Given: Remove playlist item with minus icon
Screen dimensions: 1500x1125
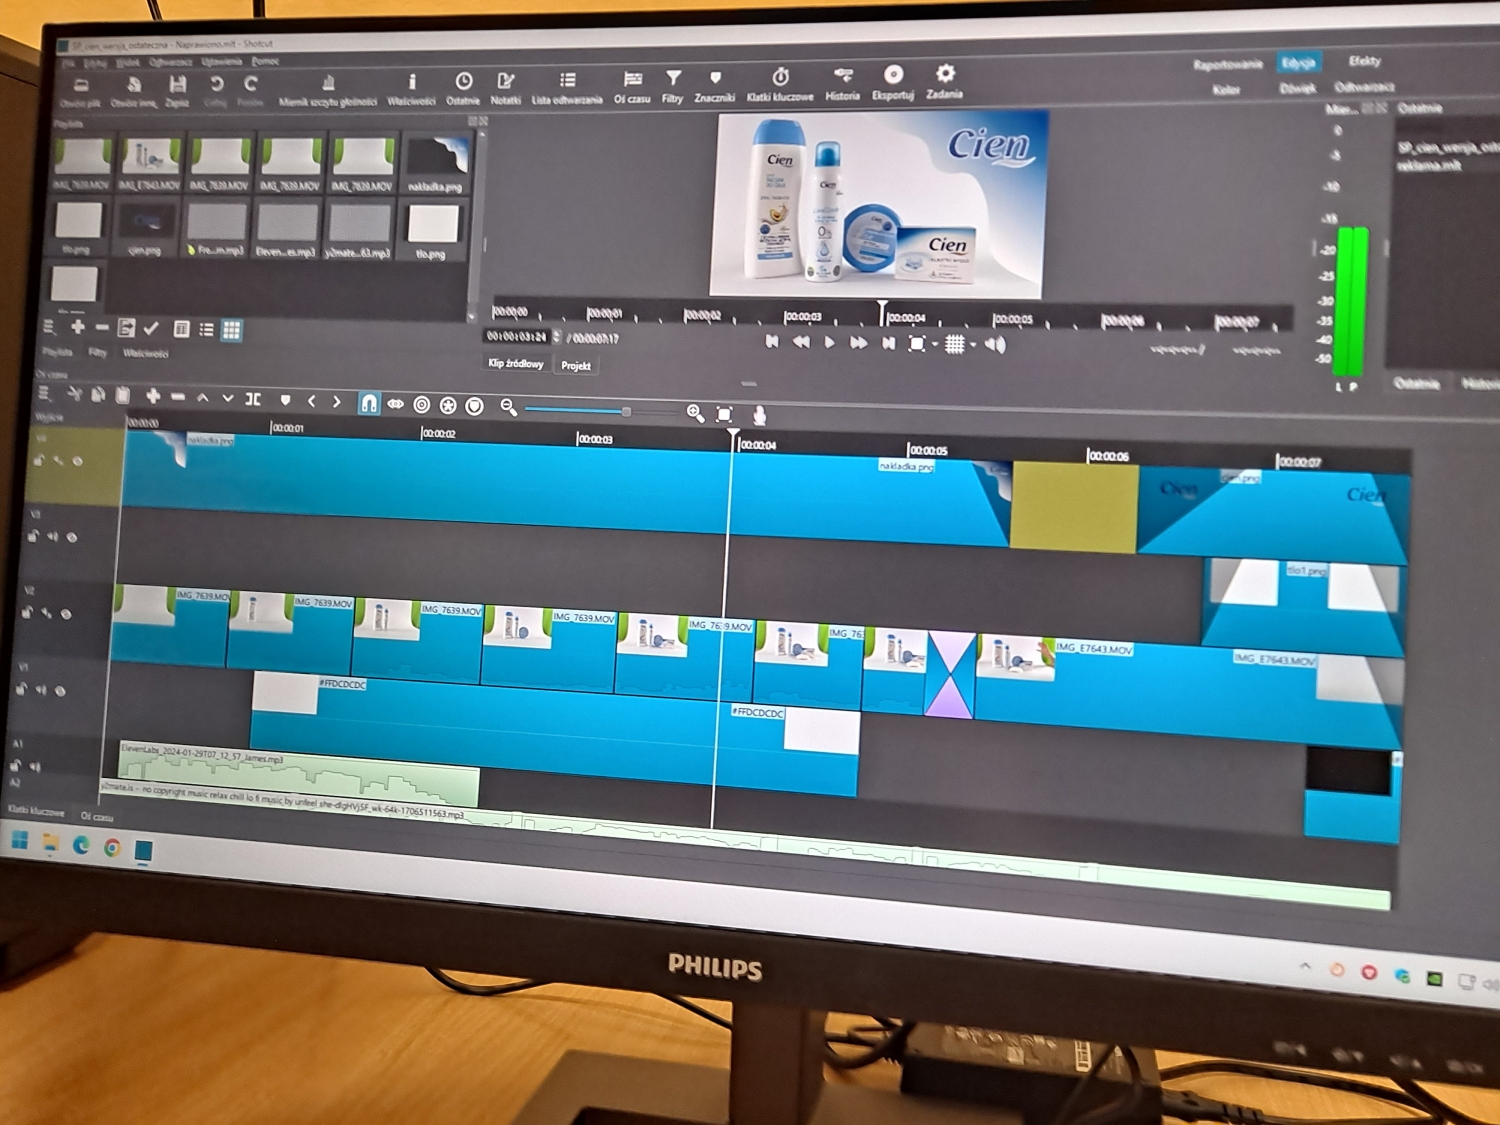Looking at the screenshot, I should [x=102, y=327].
